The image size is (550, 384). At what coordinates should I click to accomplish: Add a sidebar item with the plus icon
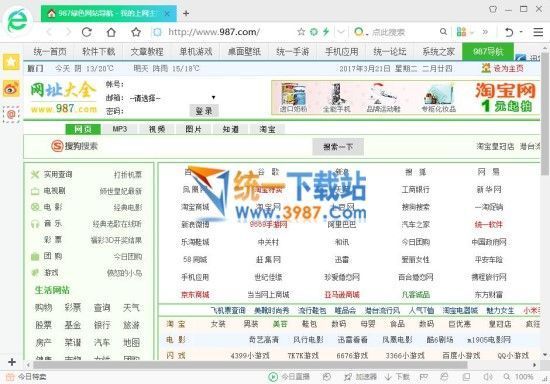12,362
